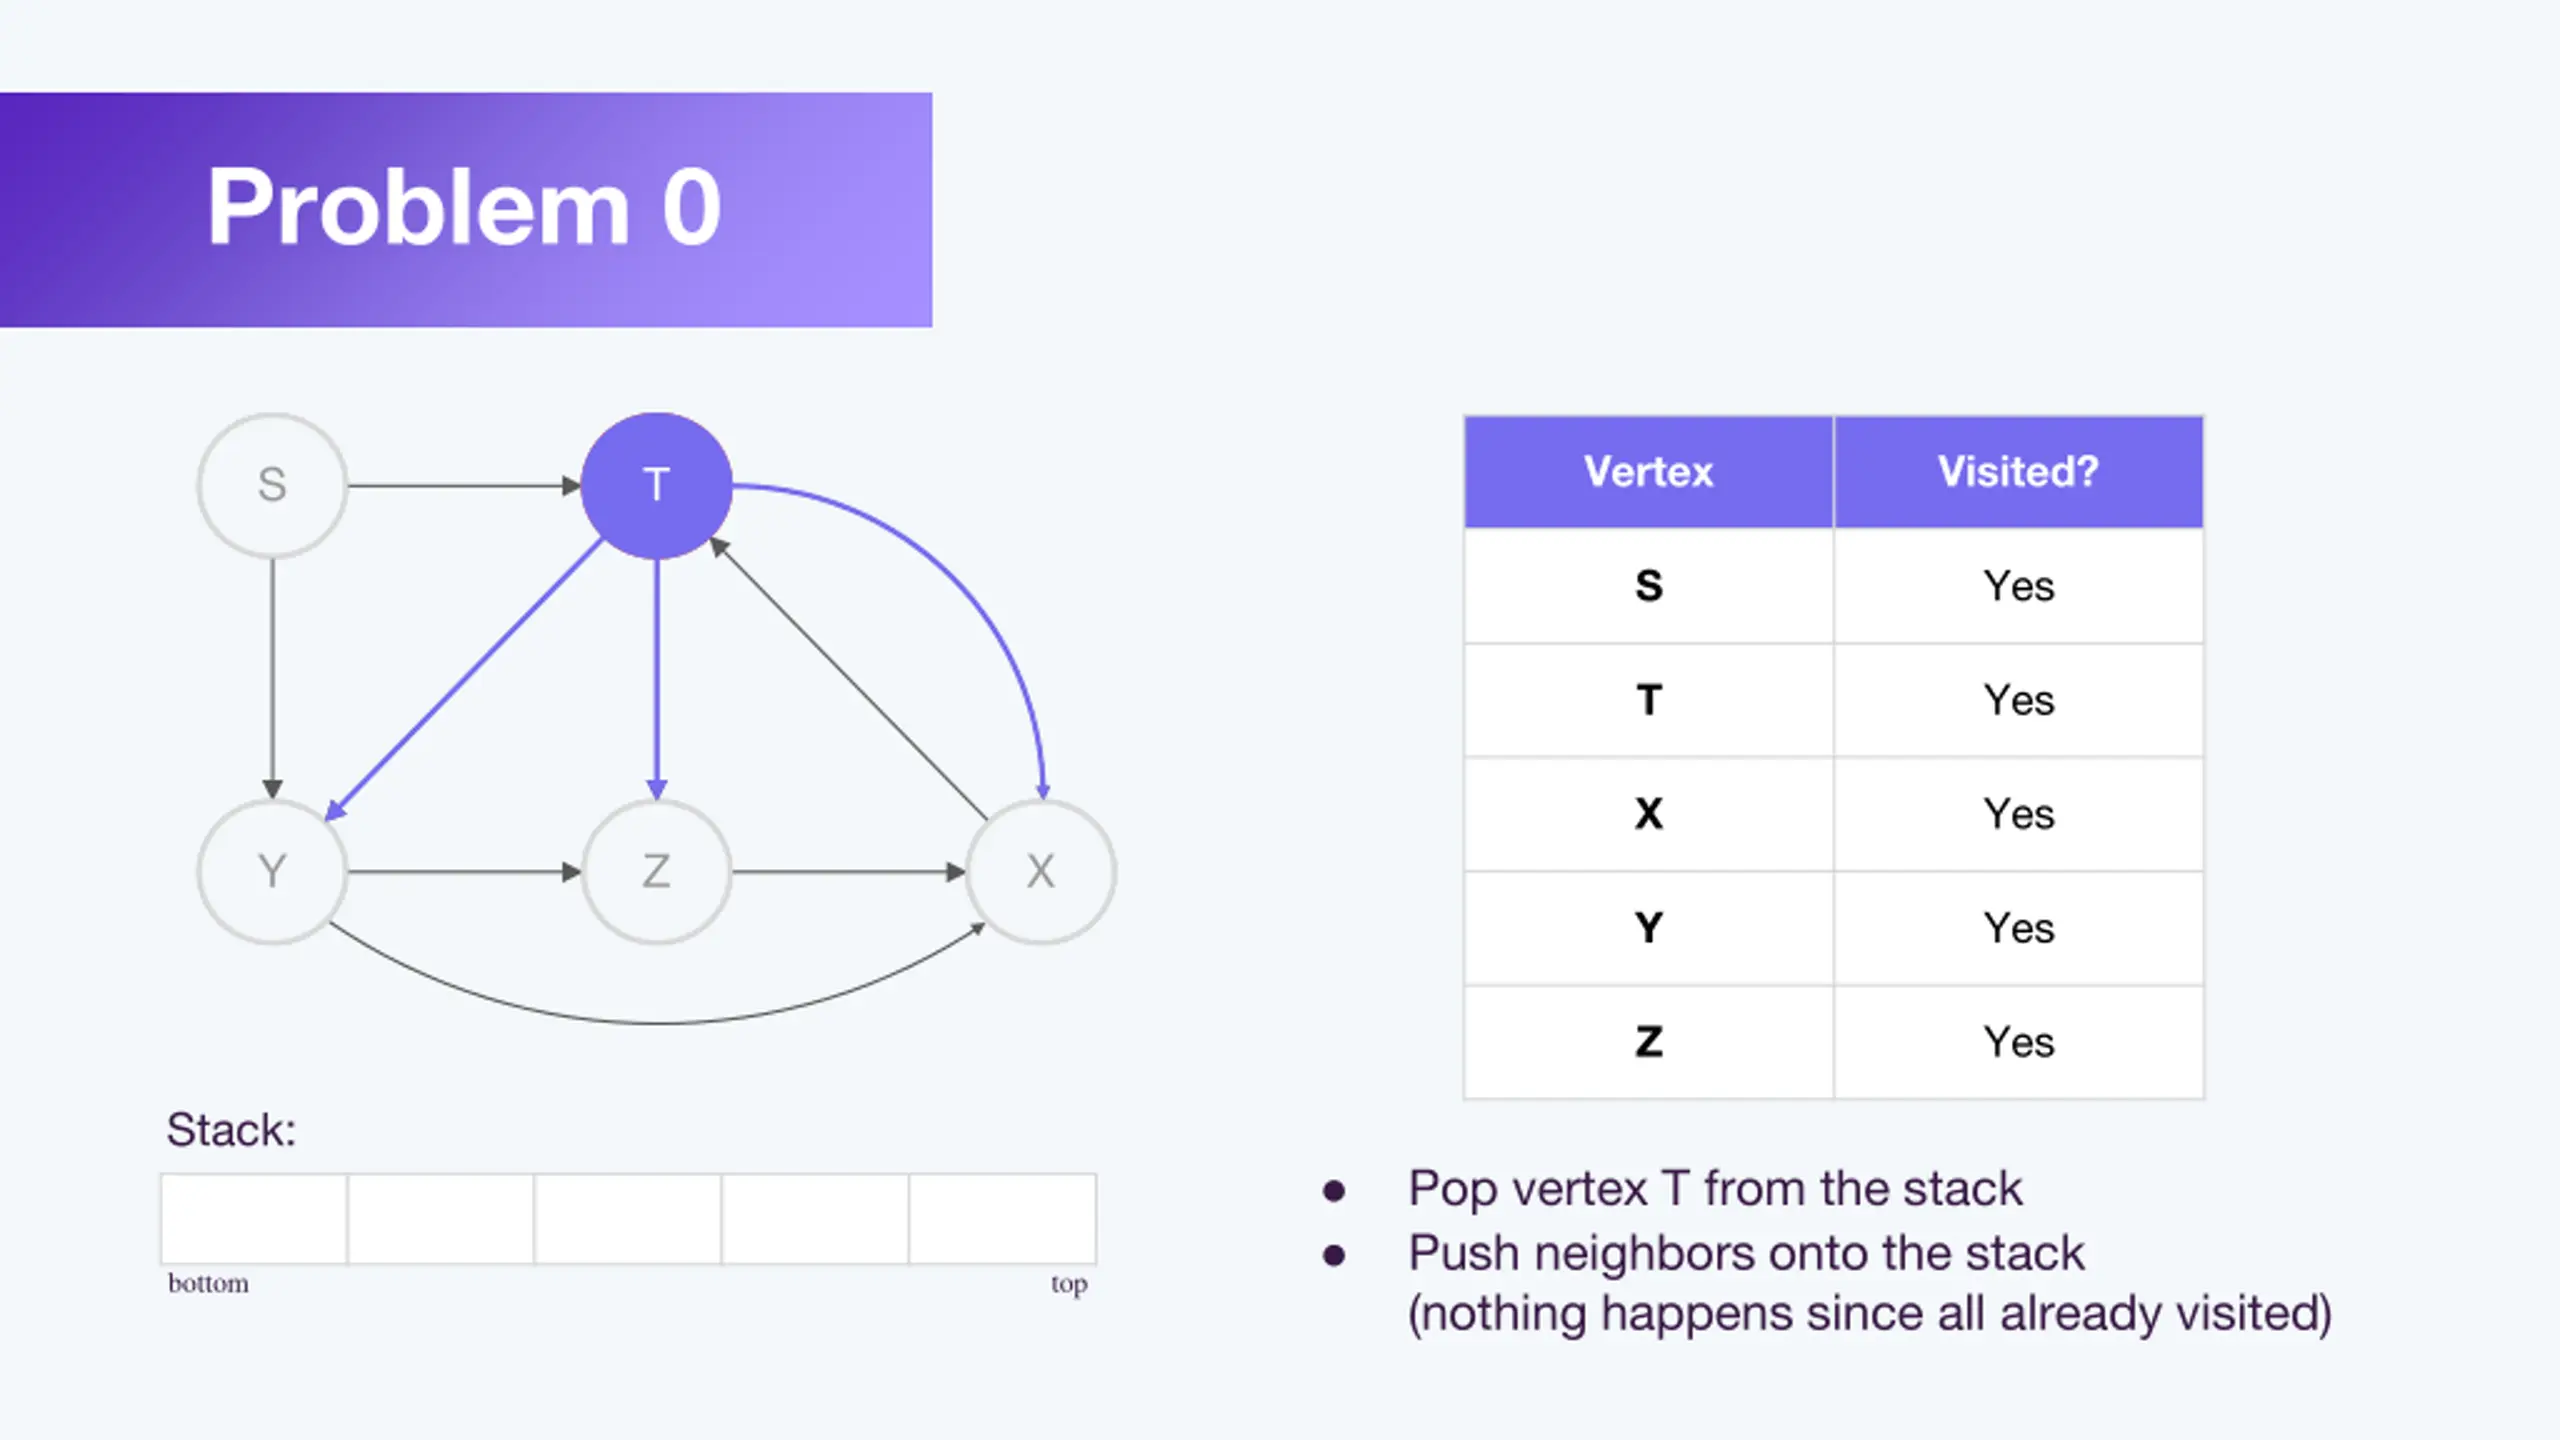Click the Yes cell for vertex Y
Screen dimensions: 2560x1440
(x=2018, y=928)
